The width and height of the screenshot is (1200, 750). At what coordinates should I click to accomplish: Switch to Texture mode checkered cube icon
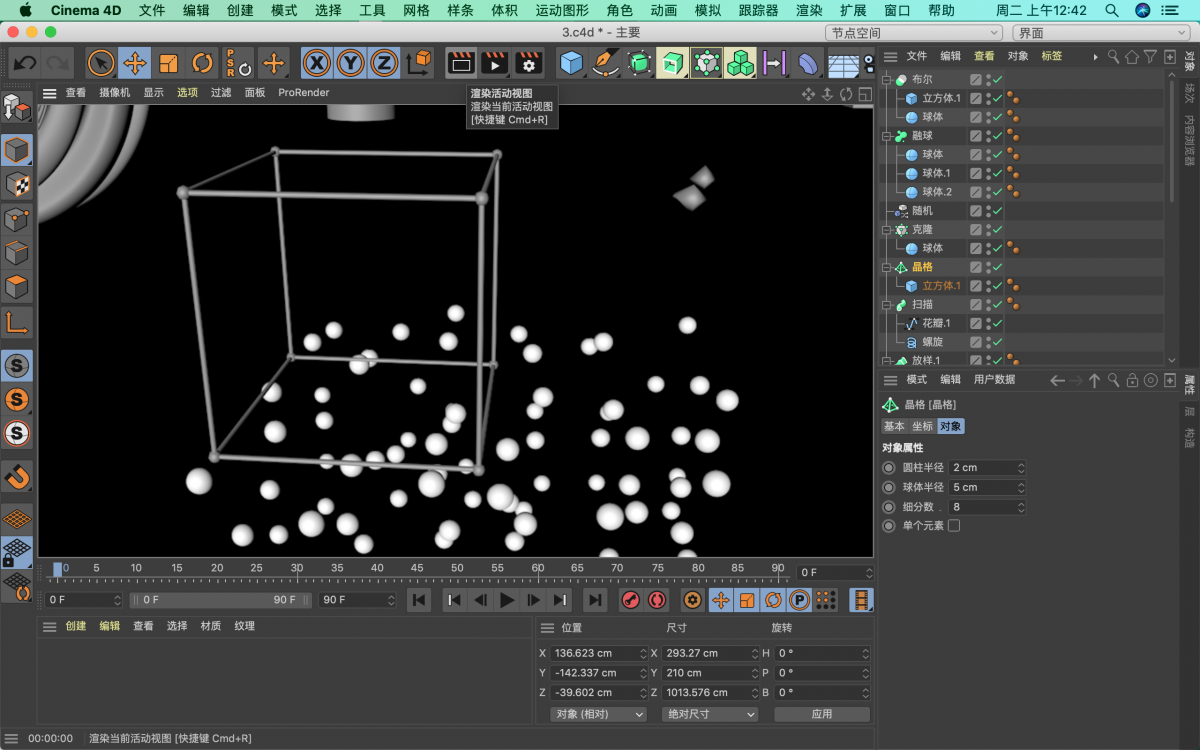click(17, 185)
